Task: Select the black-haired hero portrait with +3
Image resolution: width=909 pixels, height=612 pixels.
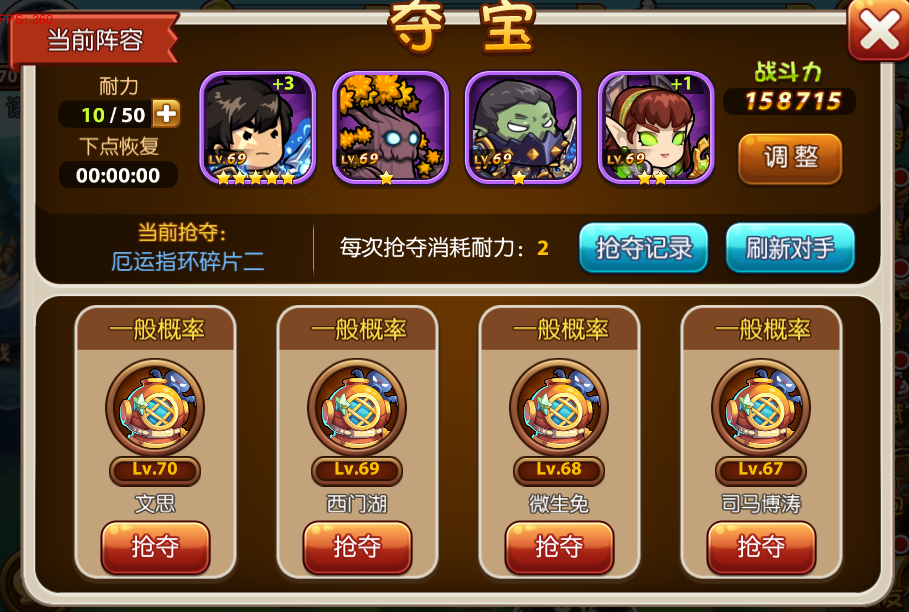Action: (257, 128)
